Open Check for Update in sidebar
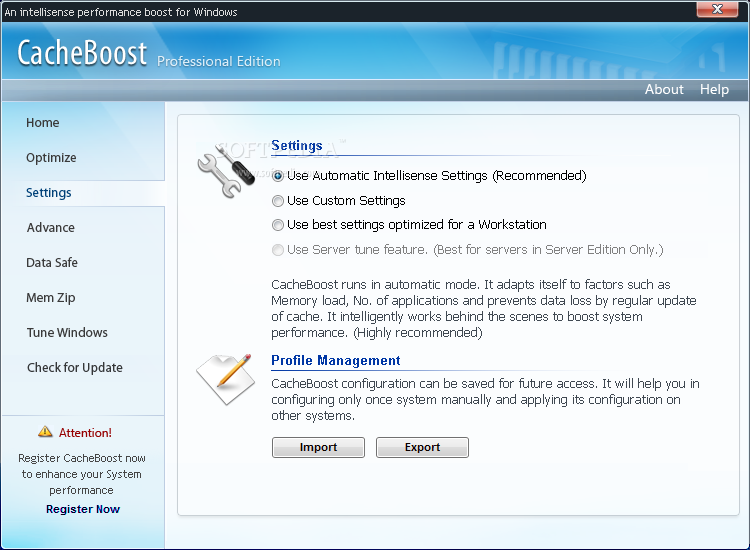This screenshot has width=750, height=550. tap(75, 368)
